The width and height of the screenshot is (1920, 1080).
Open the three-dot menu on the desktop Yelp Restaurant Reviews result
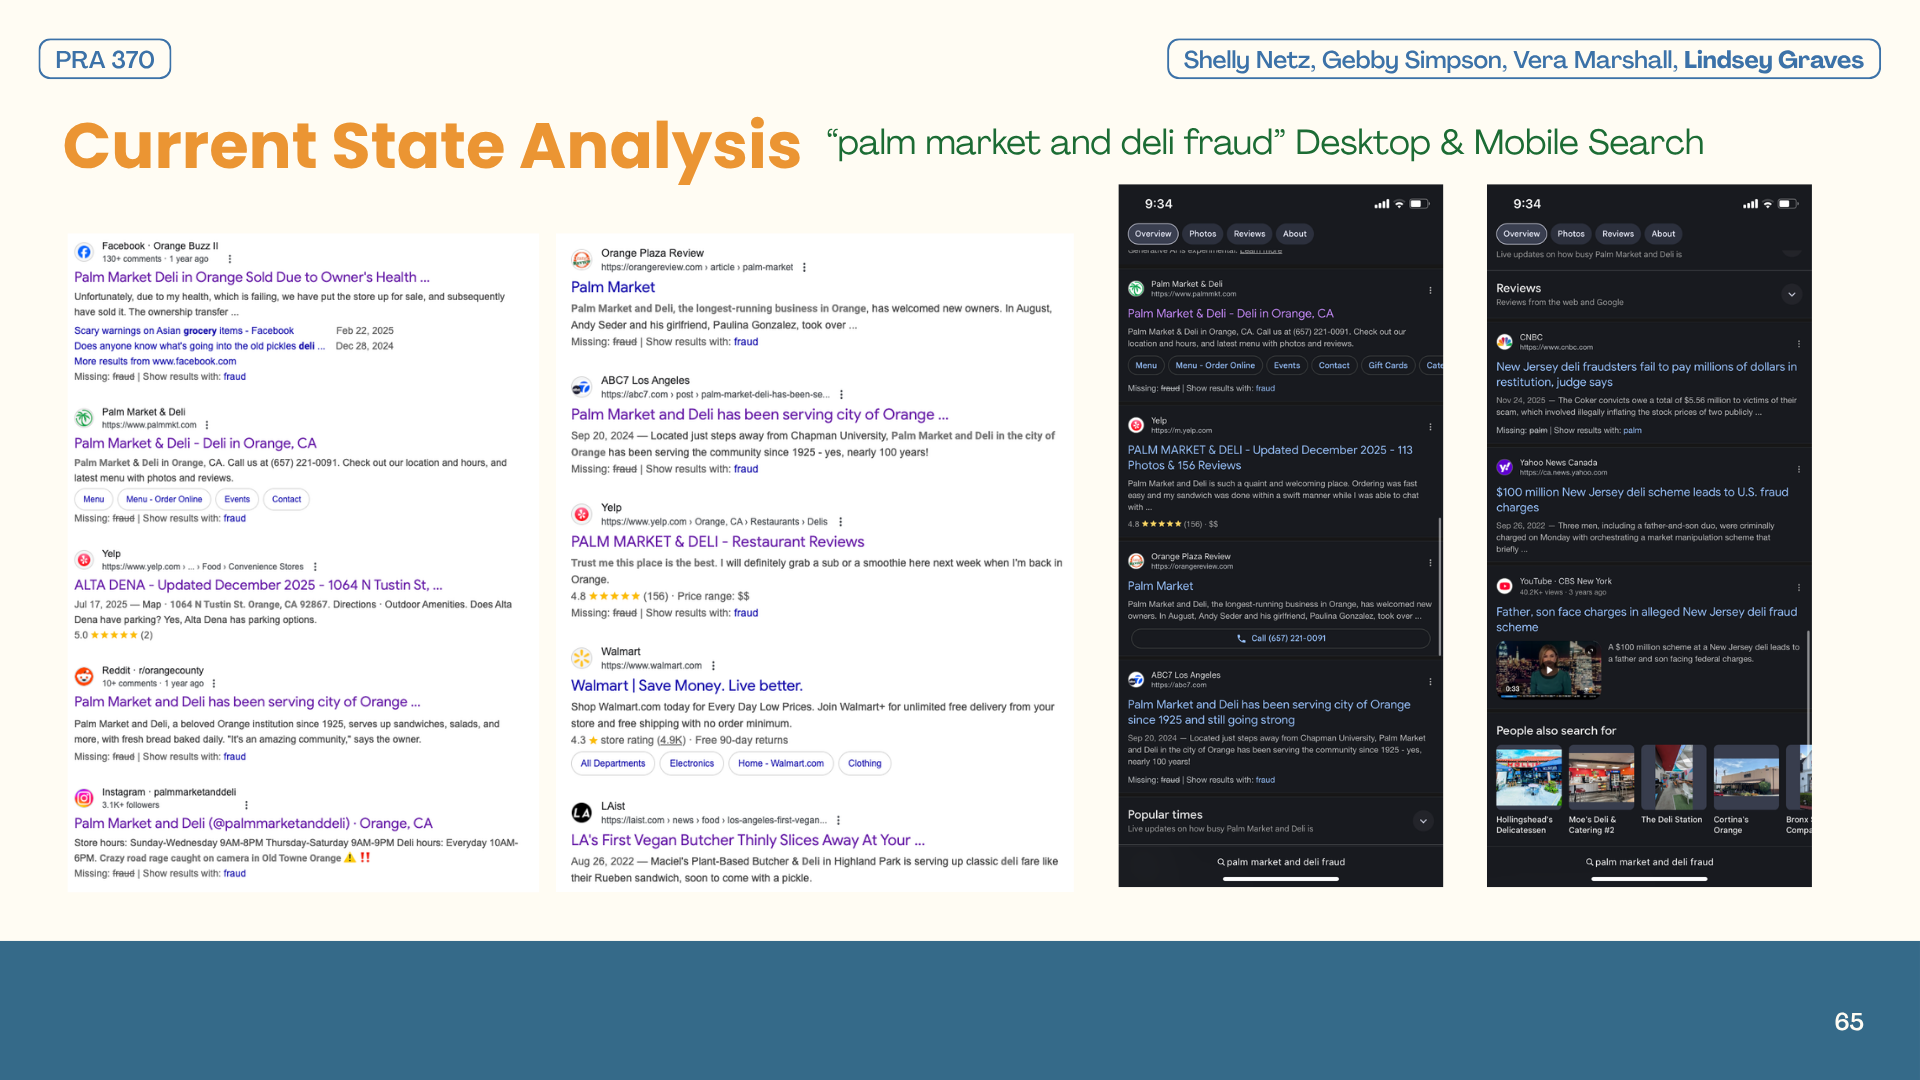(840, 522)
